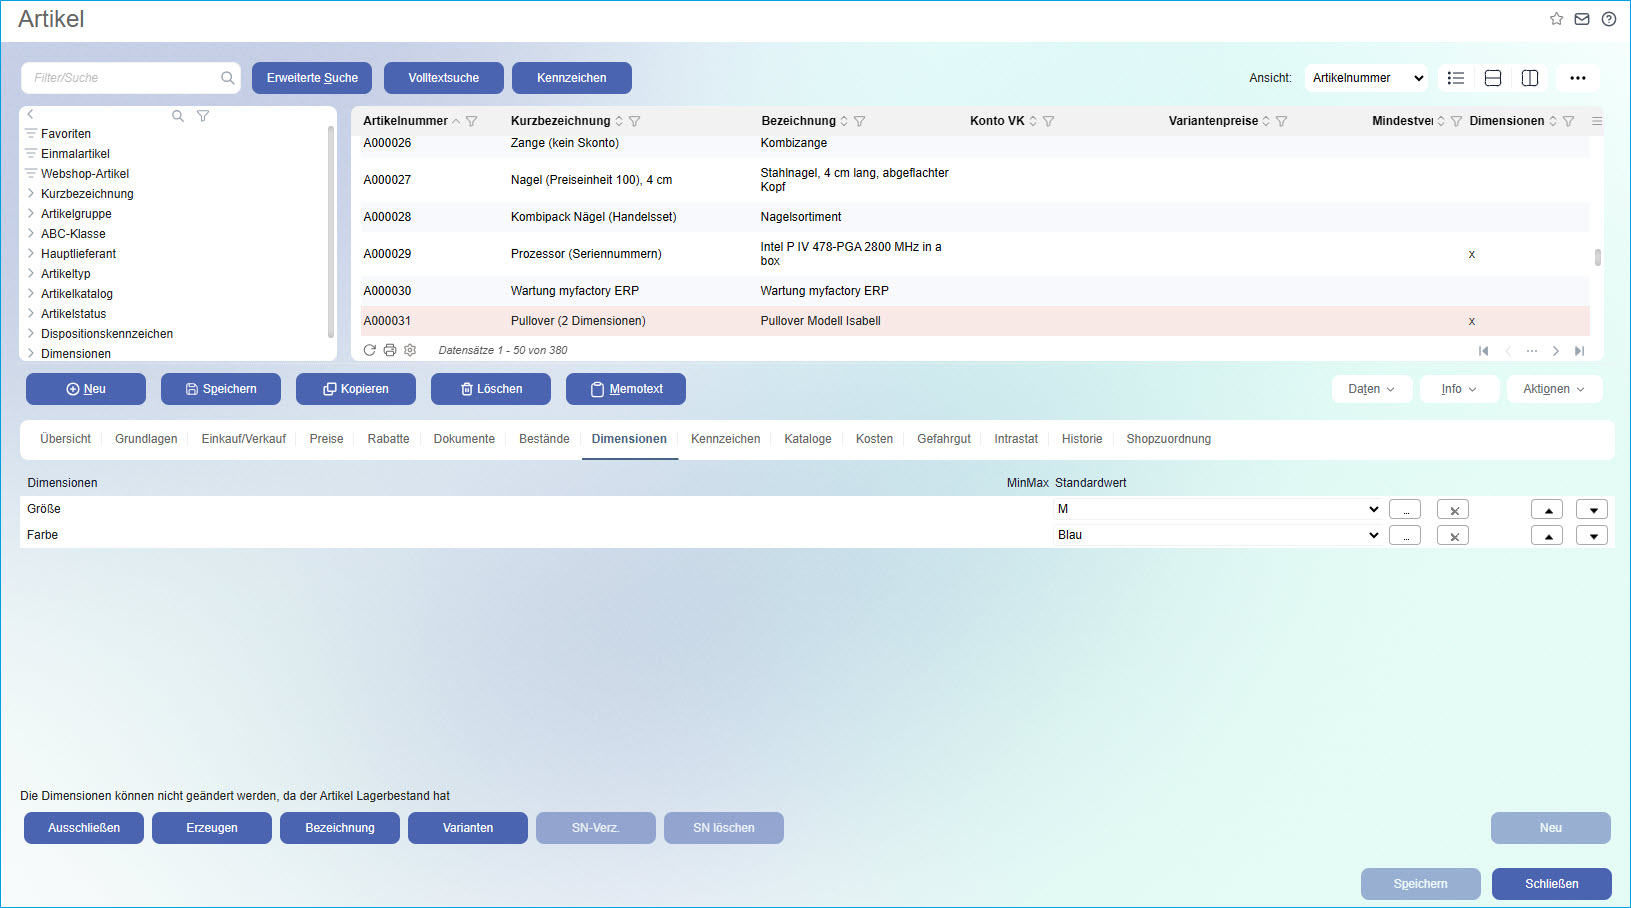This screenshot has height=908, width=1631.
Task: Open the mail envelope icon in header
Action: (1582, 19)
